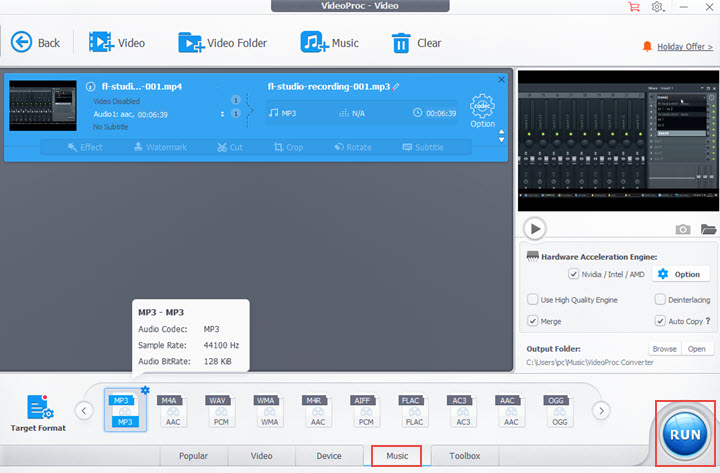
Task: Select the M4R AAC format
Action: (x=317, y=411)
